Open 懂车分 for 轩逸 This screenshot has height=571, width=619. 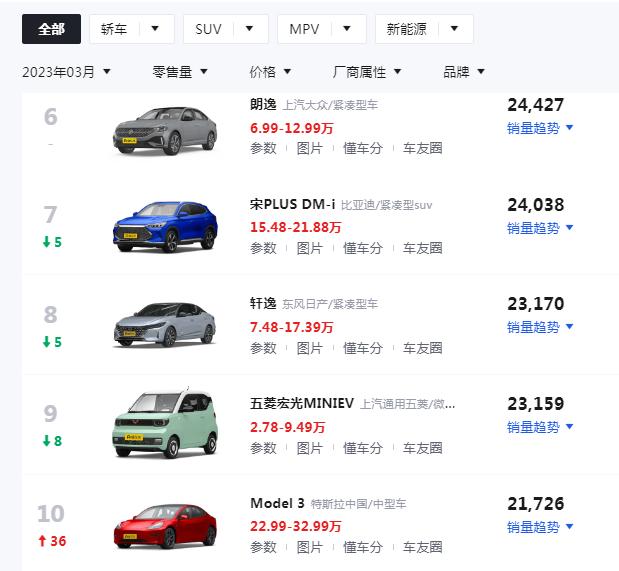point(363,348)
